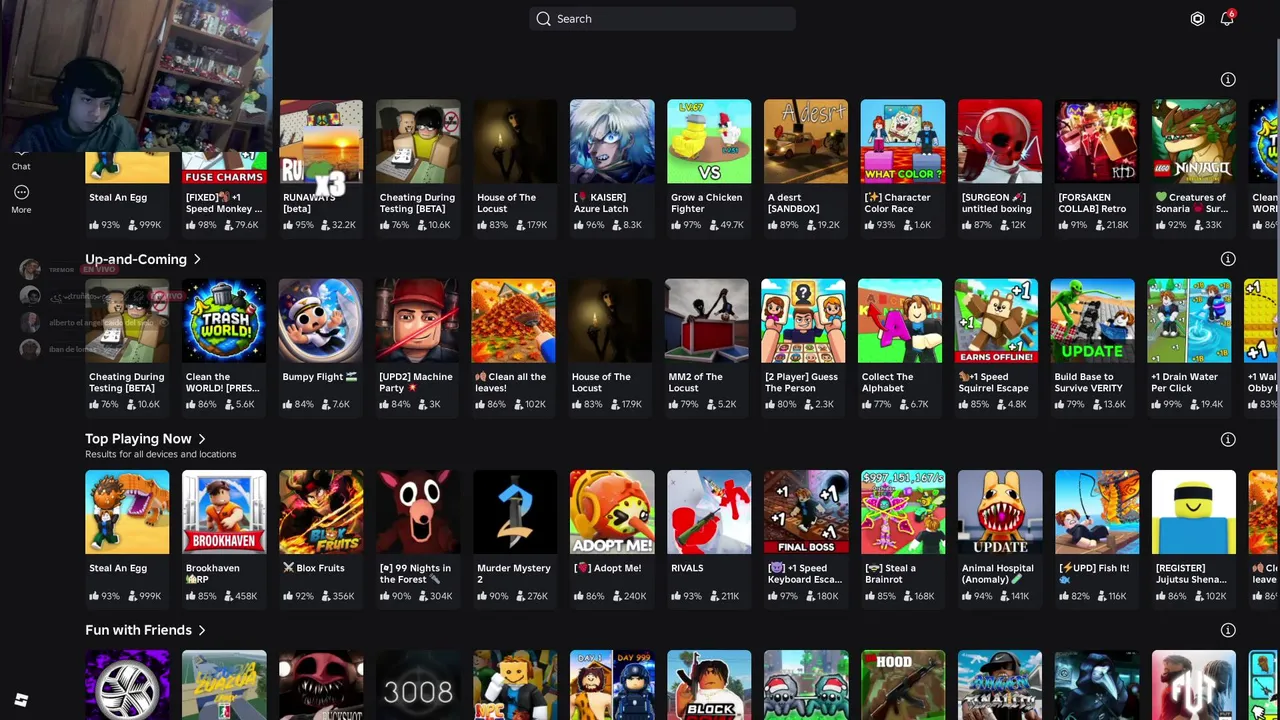Open the Brookhaven RP thumbnail

coord(224,512)
